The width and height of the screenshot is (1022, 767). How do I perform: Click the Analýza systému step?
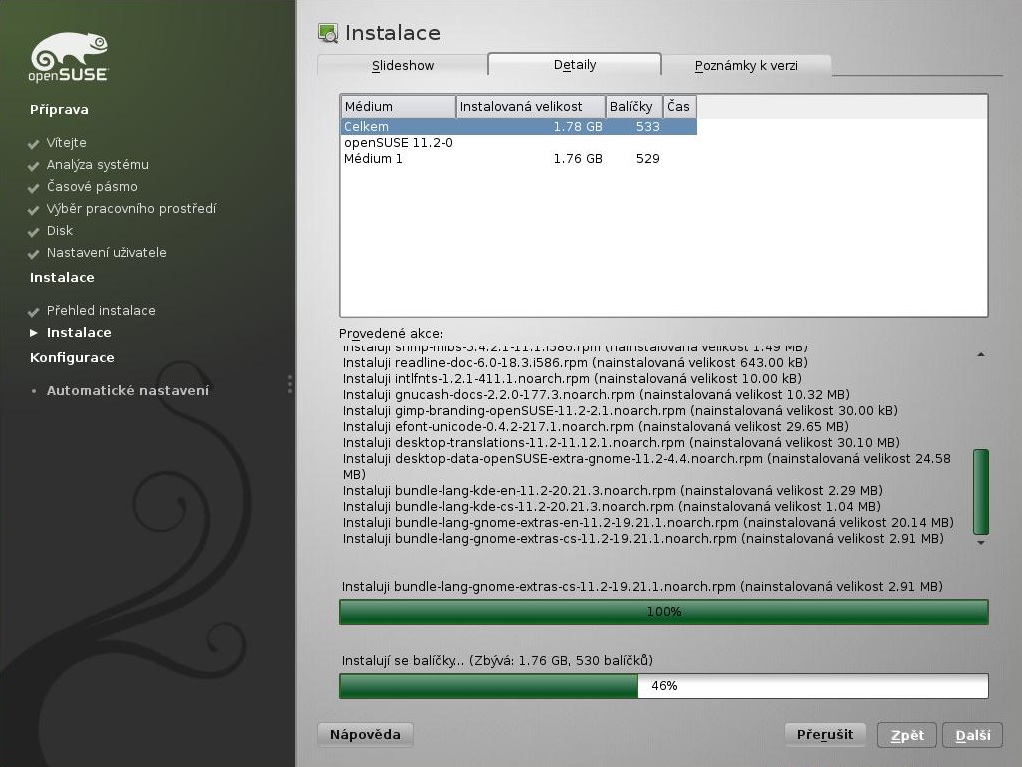(98, 165)
